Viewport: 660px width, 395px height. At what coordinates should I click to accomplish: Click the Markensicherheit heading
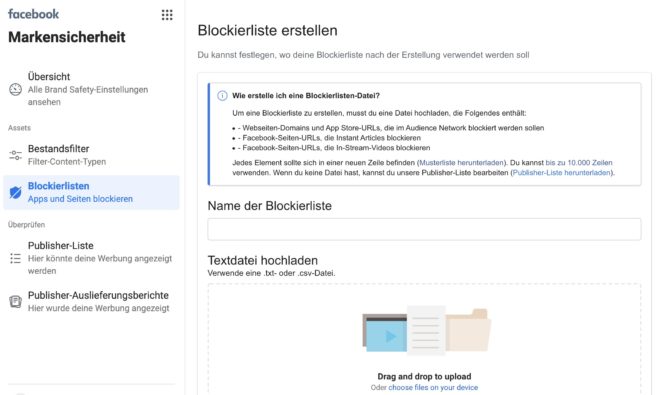(67, 37)
